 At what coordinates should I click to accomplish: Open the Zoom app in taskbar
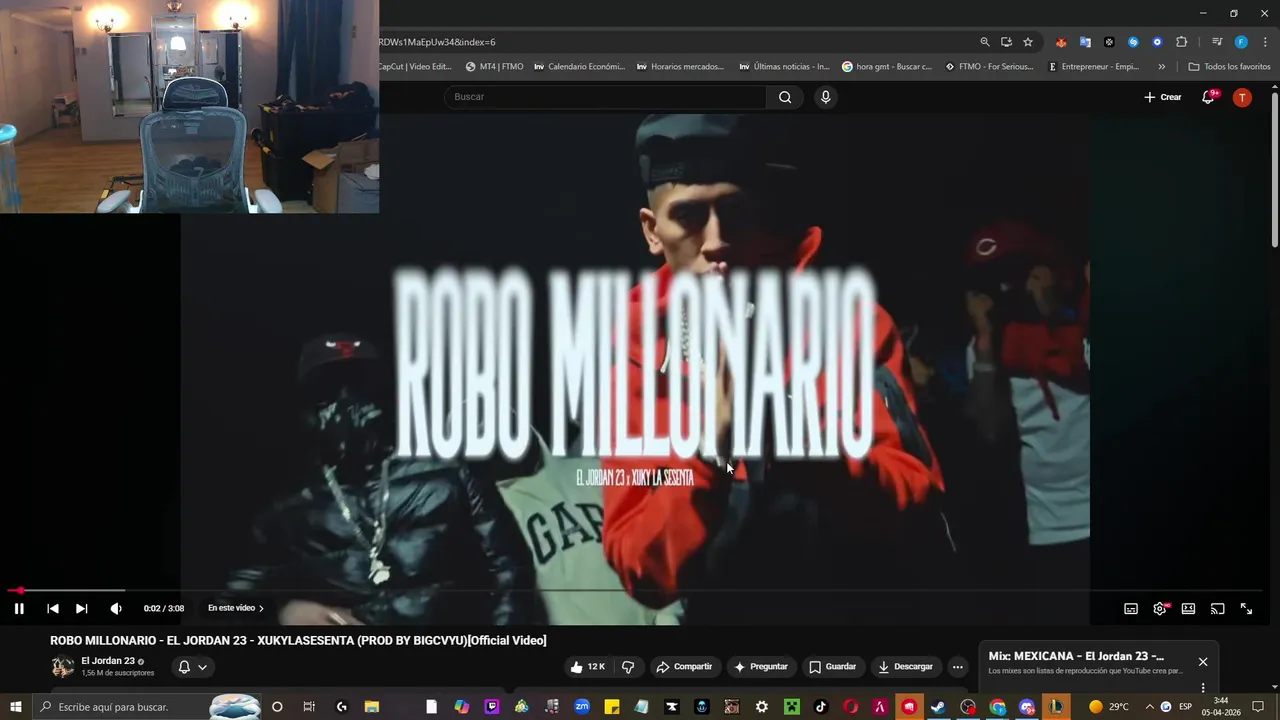(x=582, y=707)
